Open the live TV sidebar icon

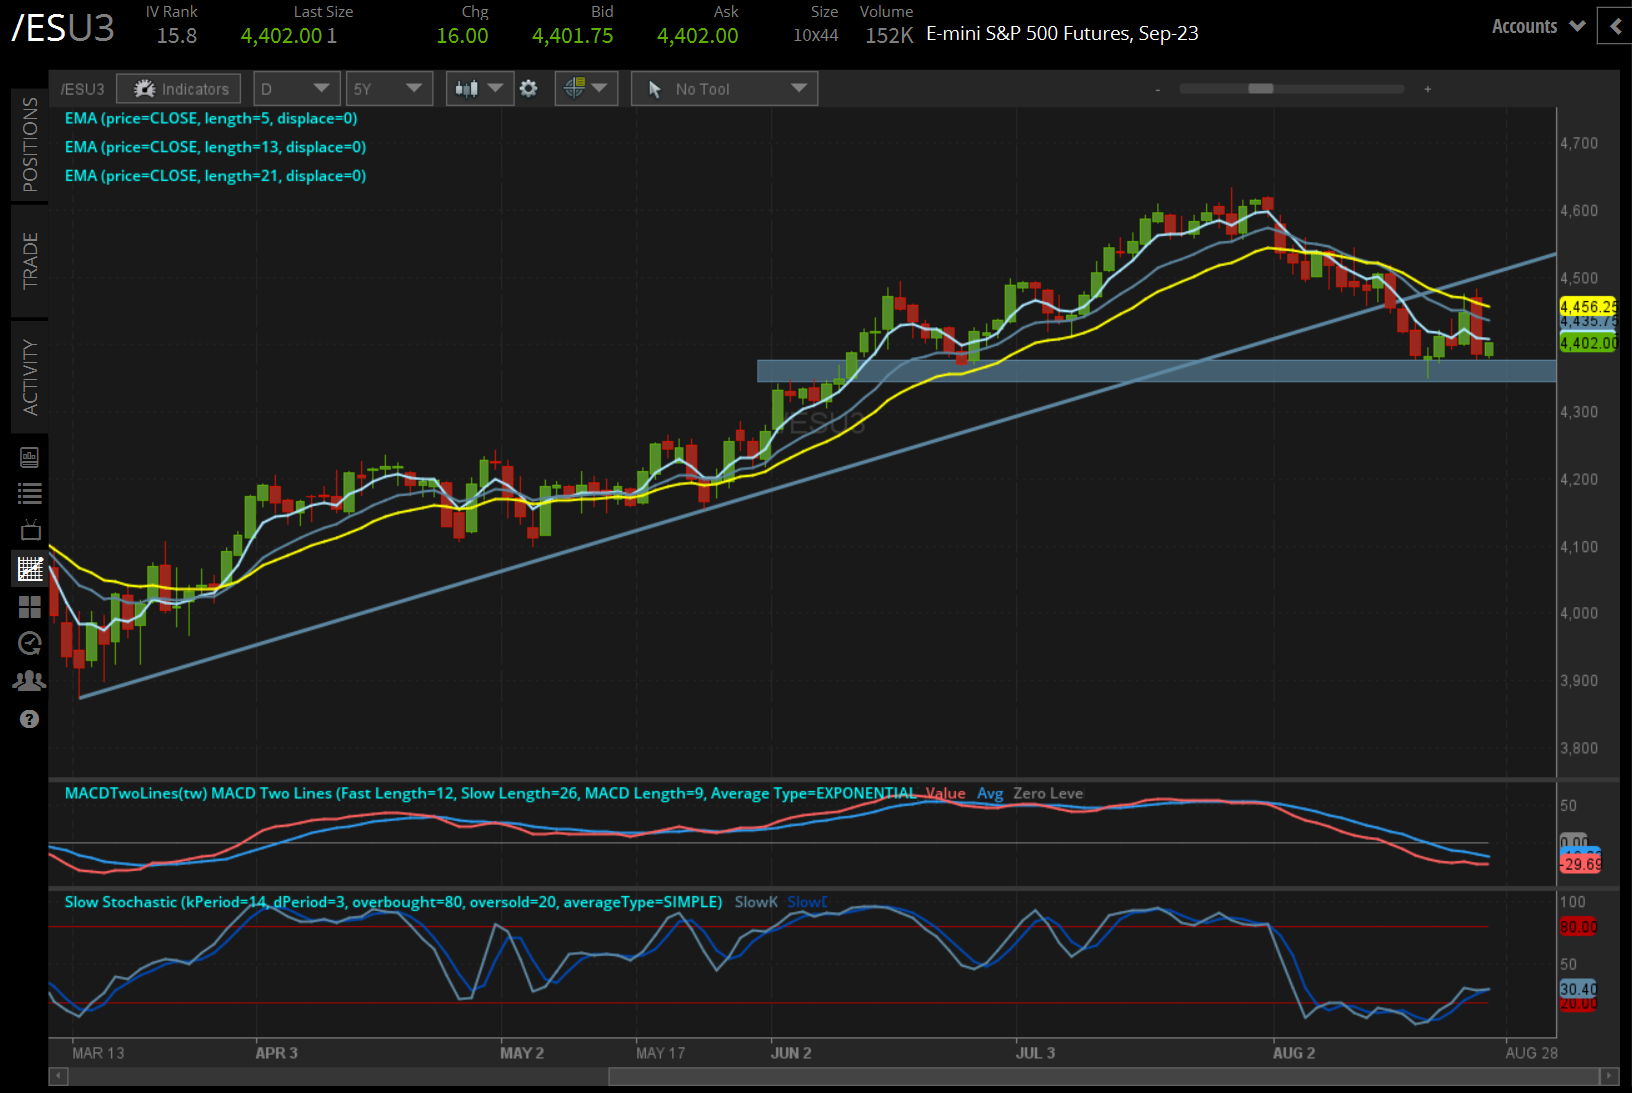click(29, 530)
